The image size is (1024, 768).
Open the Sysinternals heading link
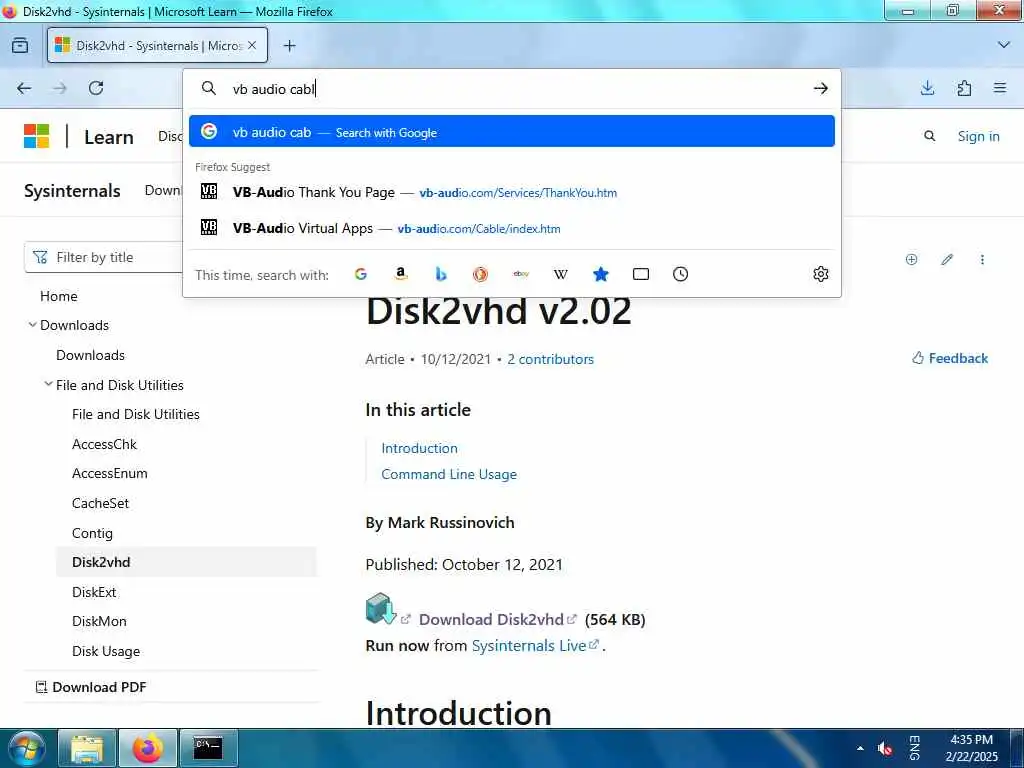(72, 191)
